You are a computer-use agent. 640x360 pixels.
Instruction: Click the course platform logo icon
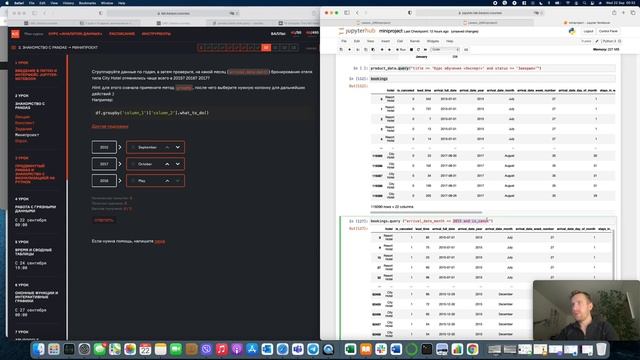click(15, 34)
